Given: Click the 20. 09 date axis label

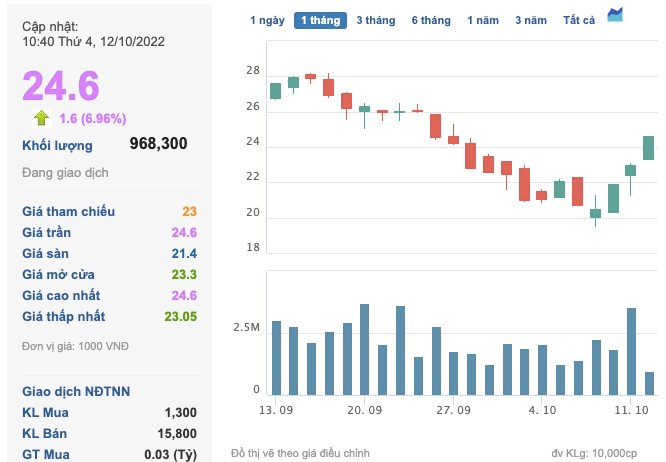Looking at the screenshot, I should point(364,410).
